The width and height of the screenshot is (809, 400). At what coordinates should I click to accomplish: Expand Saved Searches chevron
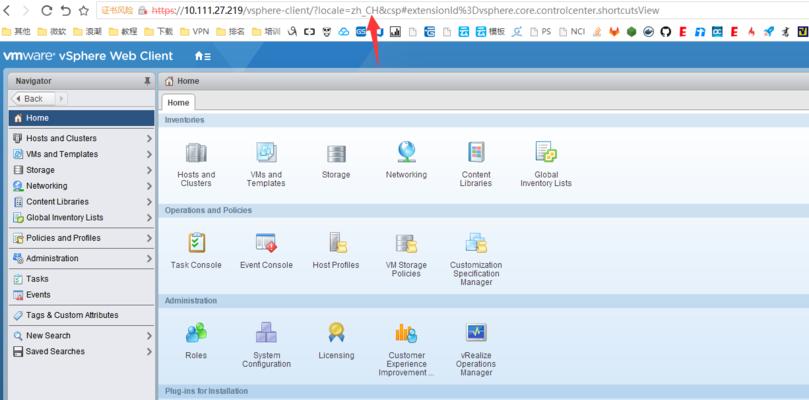[149, 351]
